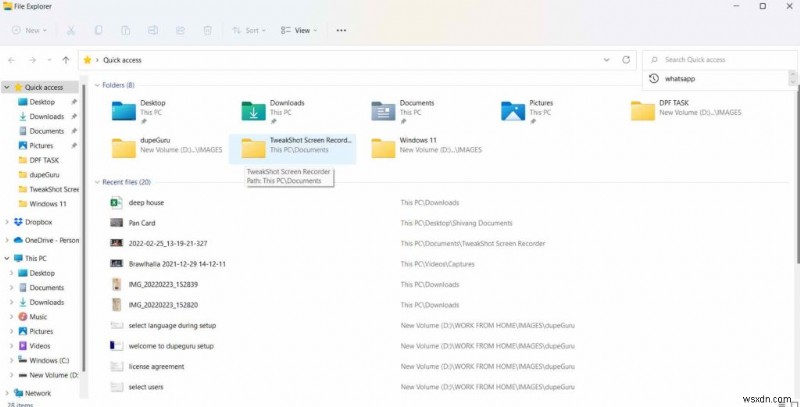Screen dimensions: 800x407
Task: Refresh the Quick access view
Action: tap(626, 60)
